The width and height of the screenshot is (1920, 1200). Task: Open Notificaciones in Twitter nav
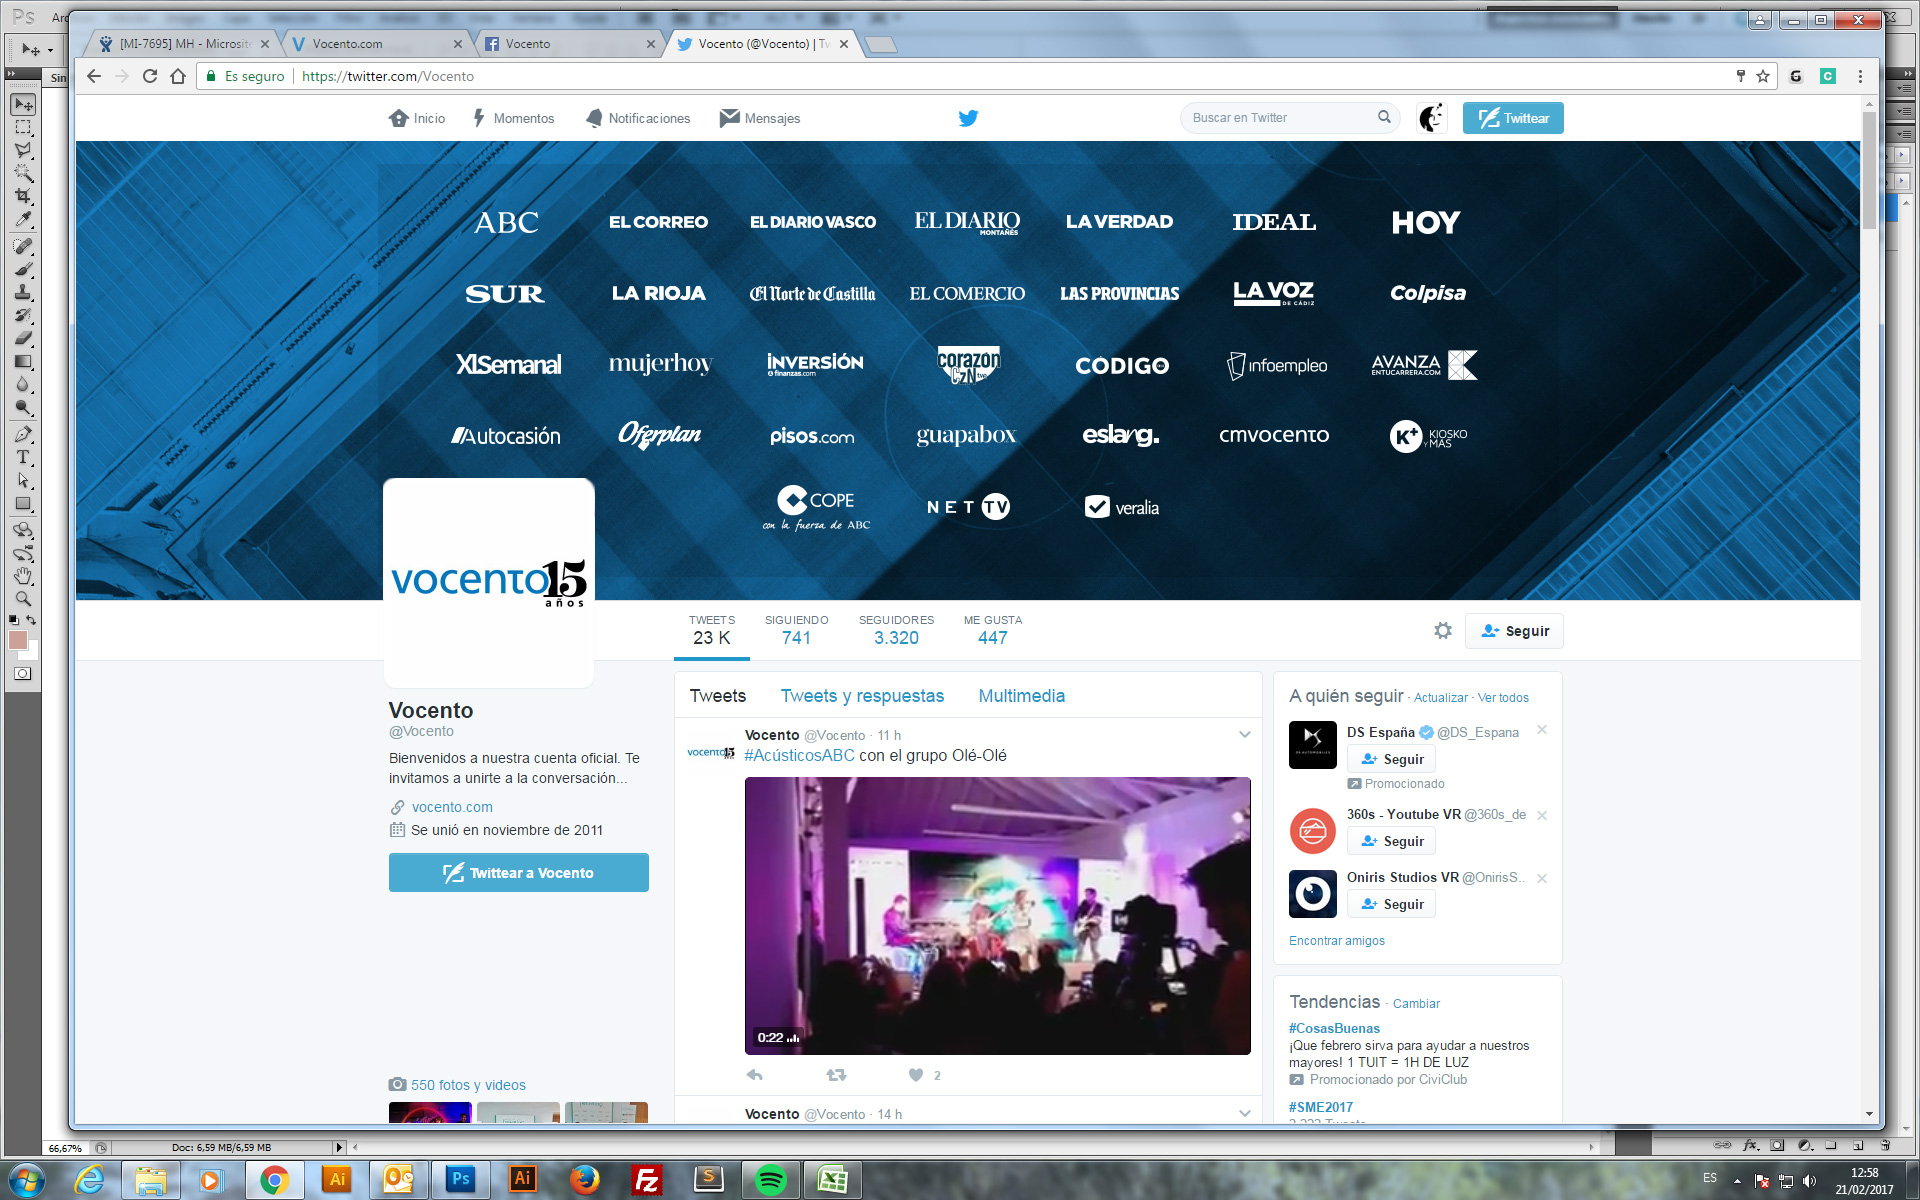pos(638,118)
